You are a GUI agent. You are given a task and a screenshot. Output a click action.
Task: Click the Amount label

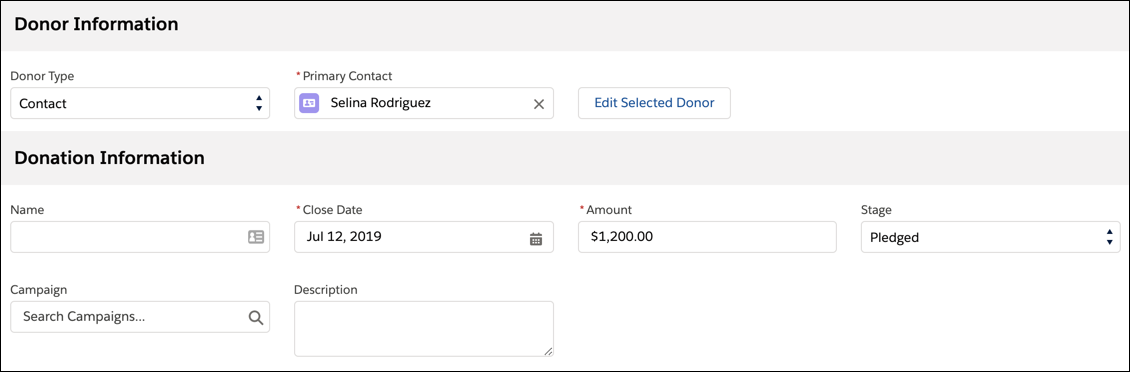pos(609,210)
